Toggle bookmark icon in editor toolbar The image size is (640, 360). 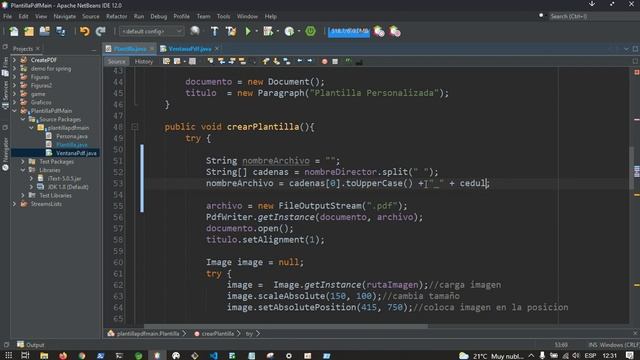click(x=287, y=61)
